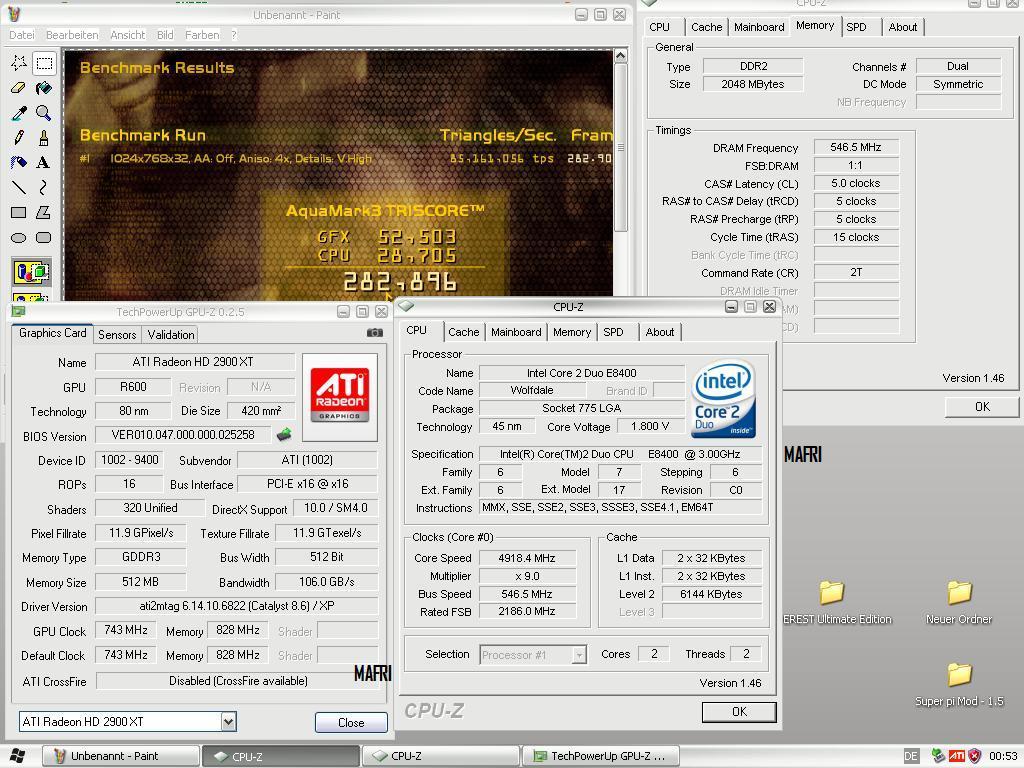Choose the Curve tool in Paint

44,187
